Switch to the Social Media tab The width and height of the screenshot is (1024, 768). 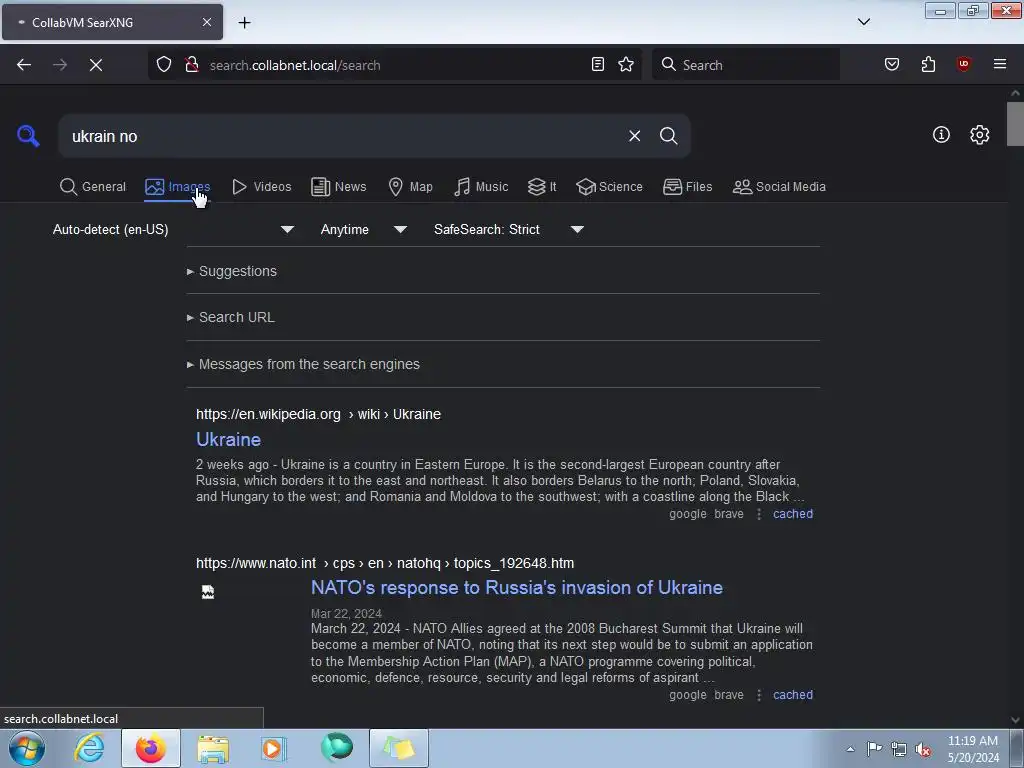pos(779,187)
